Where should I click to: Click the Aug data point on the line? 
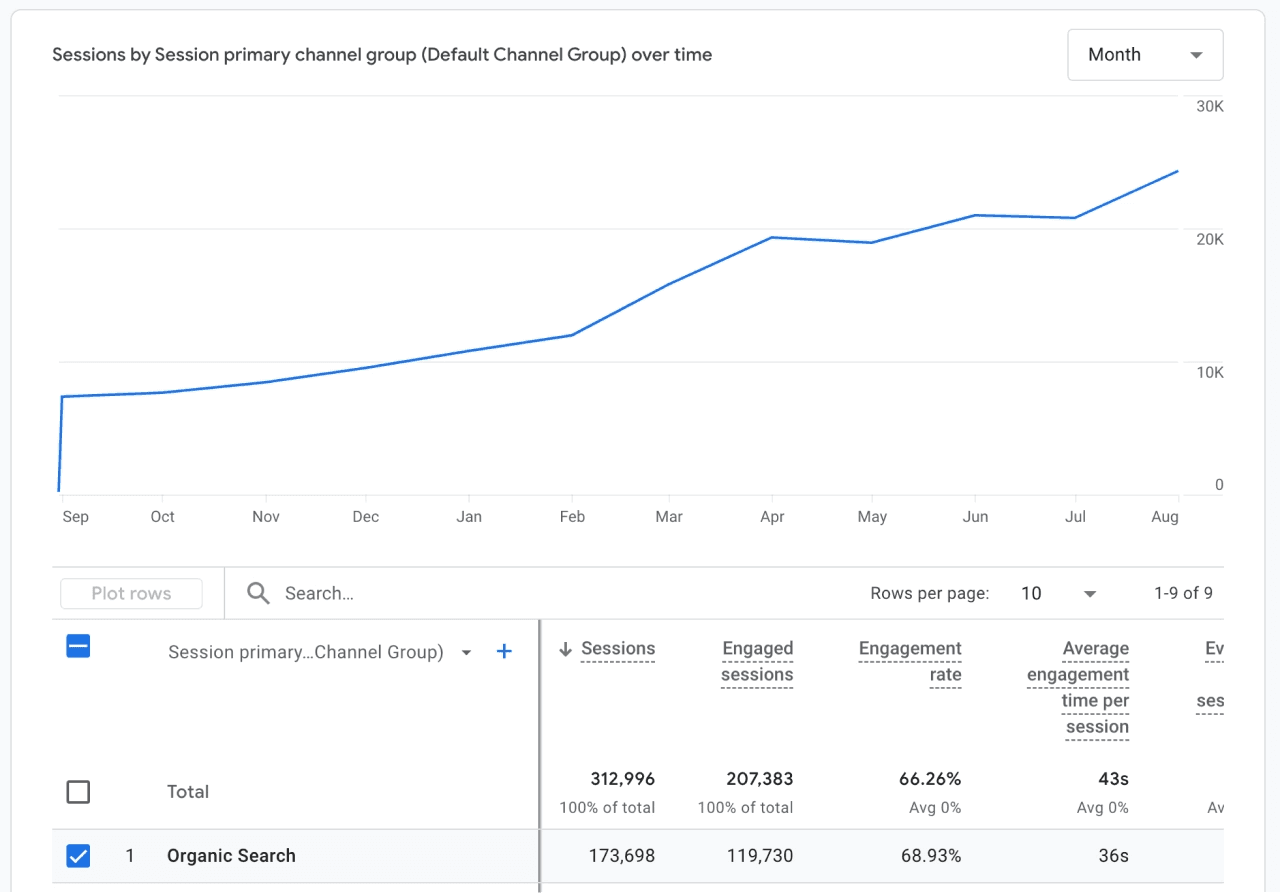click(x=1177, y=171)
